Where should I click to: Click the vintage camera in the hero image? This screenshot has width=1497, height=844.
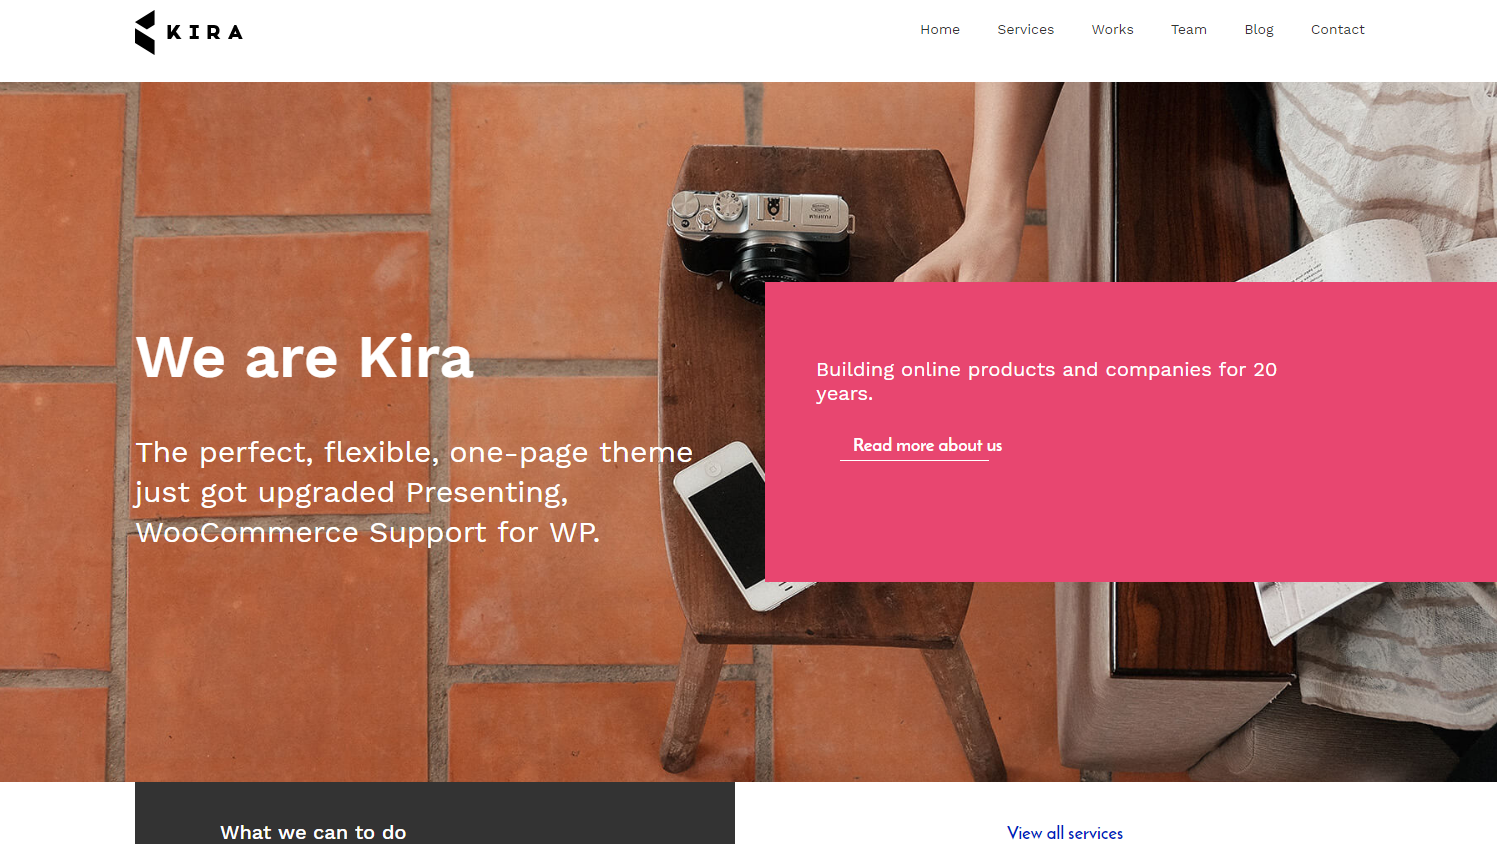coord(762,242)
